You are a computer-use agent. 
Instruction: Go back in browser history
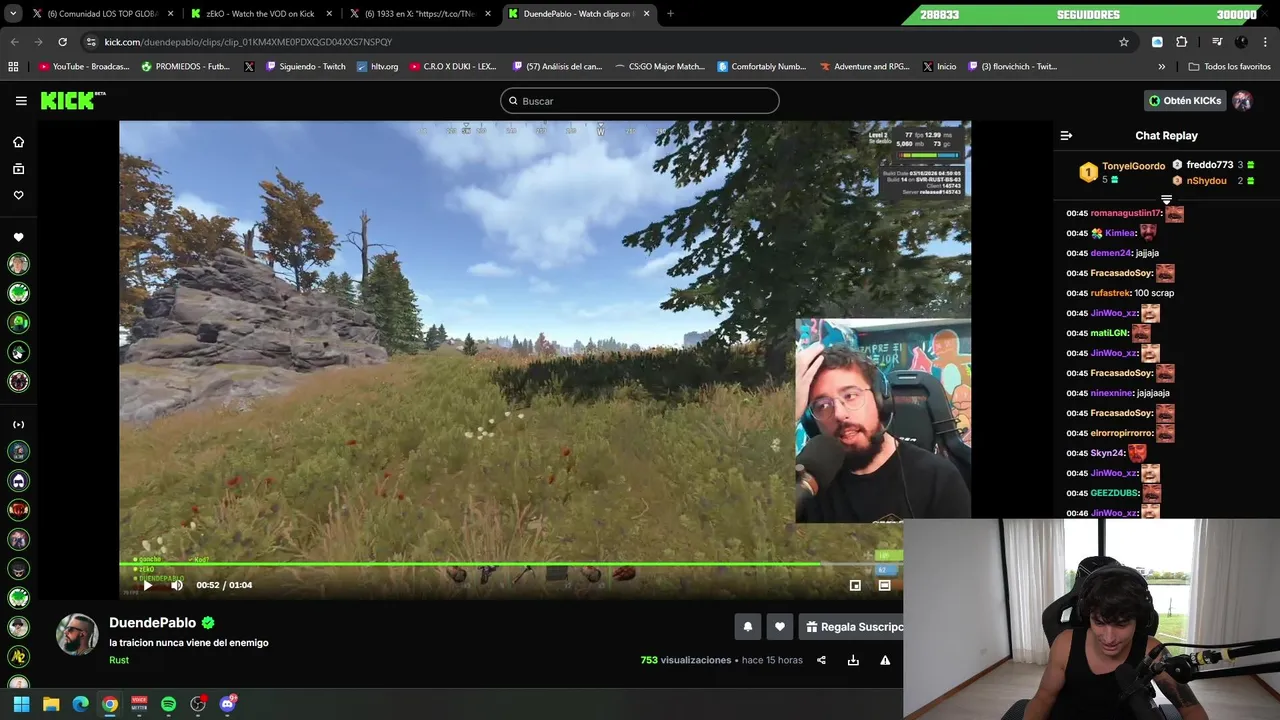click(x=14, y=42)
